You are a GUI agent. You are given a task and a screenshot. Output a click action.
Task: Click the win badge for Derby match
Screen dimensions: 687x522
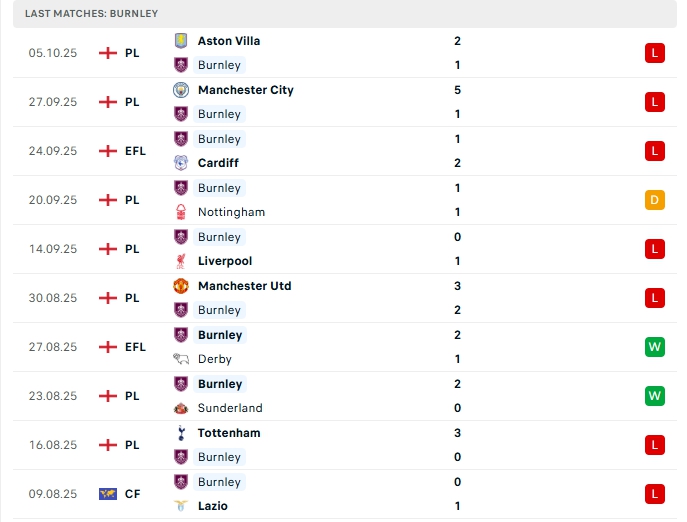655,347
